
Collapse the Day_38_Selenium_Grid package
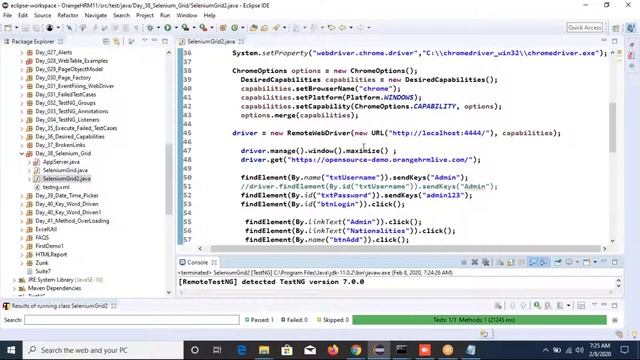pyautogui.click(x=22, y=153)
